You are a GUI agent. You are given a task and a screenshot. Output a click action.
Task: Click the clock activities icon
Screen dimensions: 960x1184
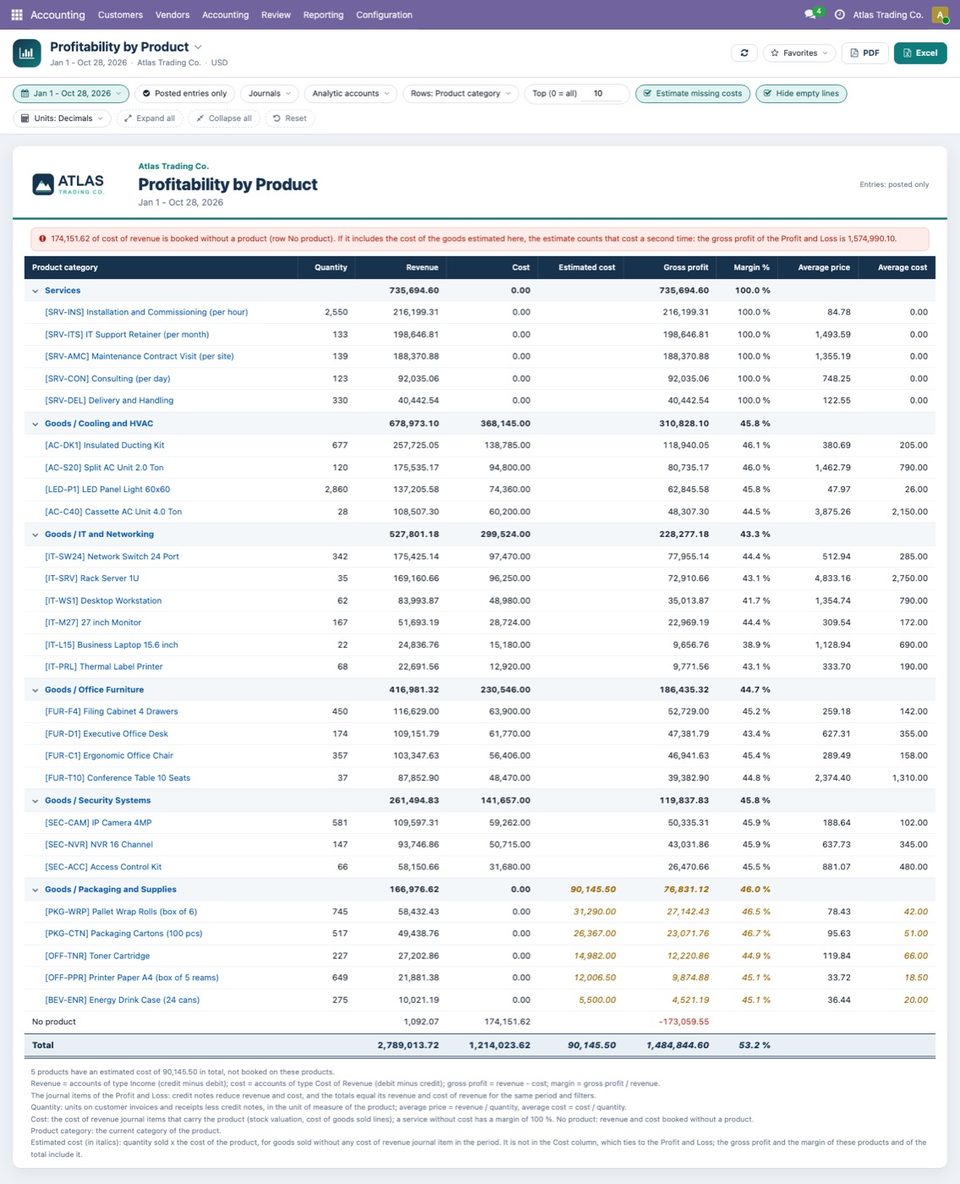[x=839, y=14]
